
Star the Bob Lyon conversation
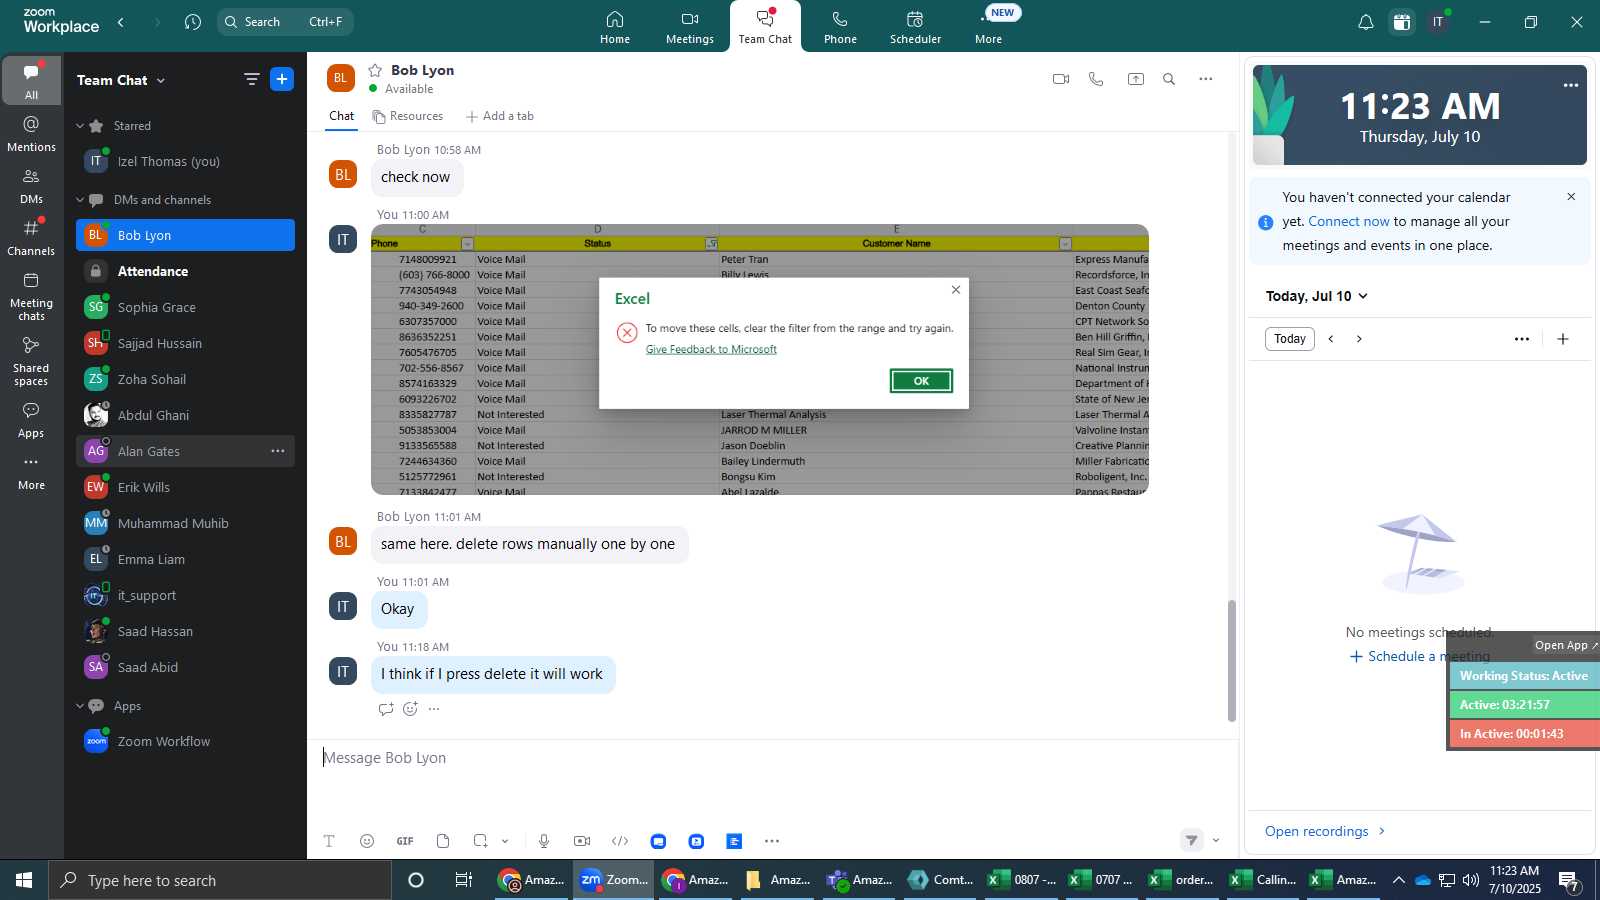[375, 70]
